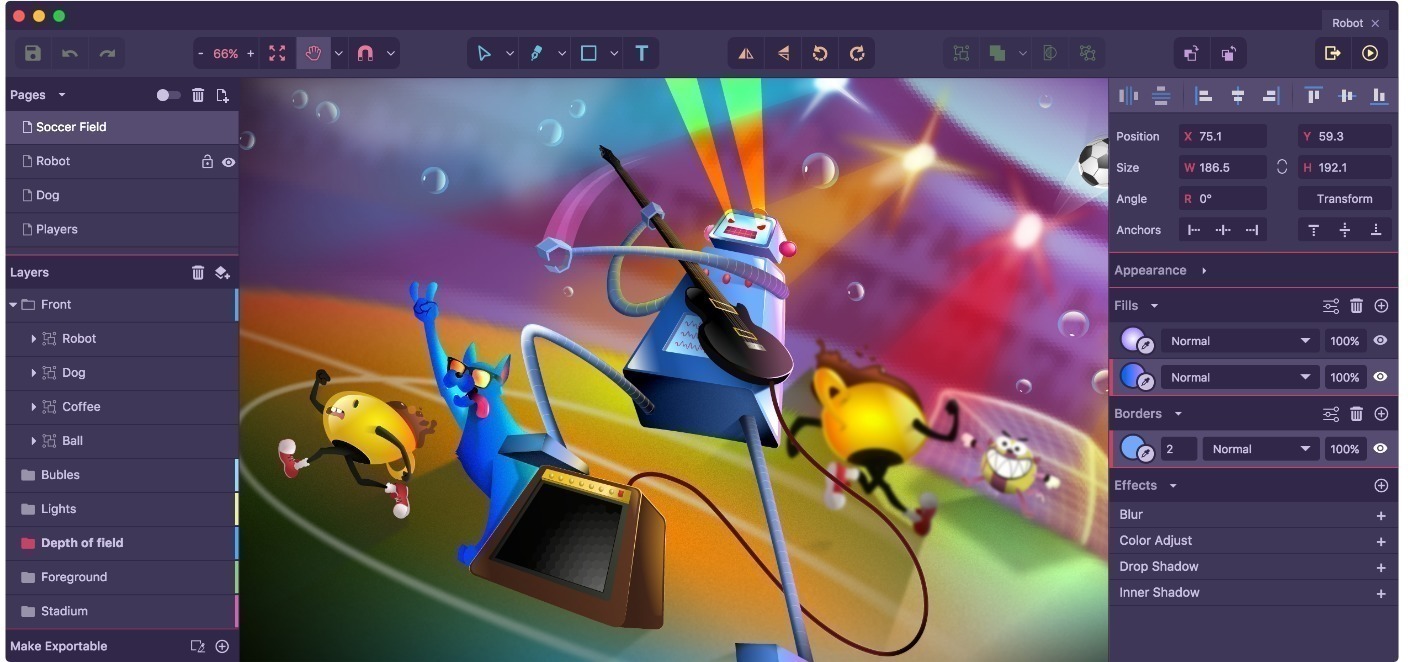Click the Transform button

click(x=1343, y=198)
